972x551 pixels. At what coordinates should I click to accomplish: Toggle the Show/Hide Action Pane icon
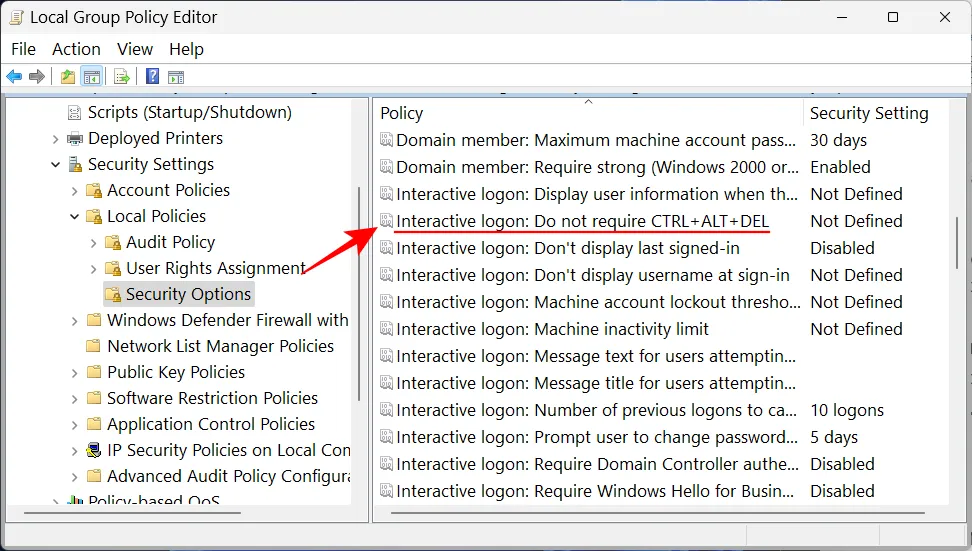point(176,77)
